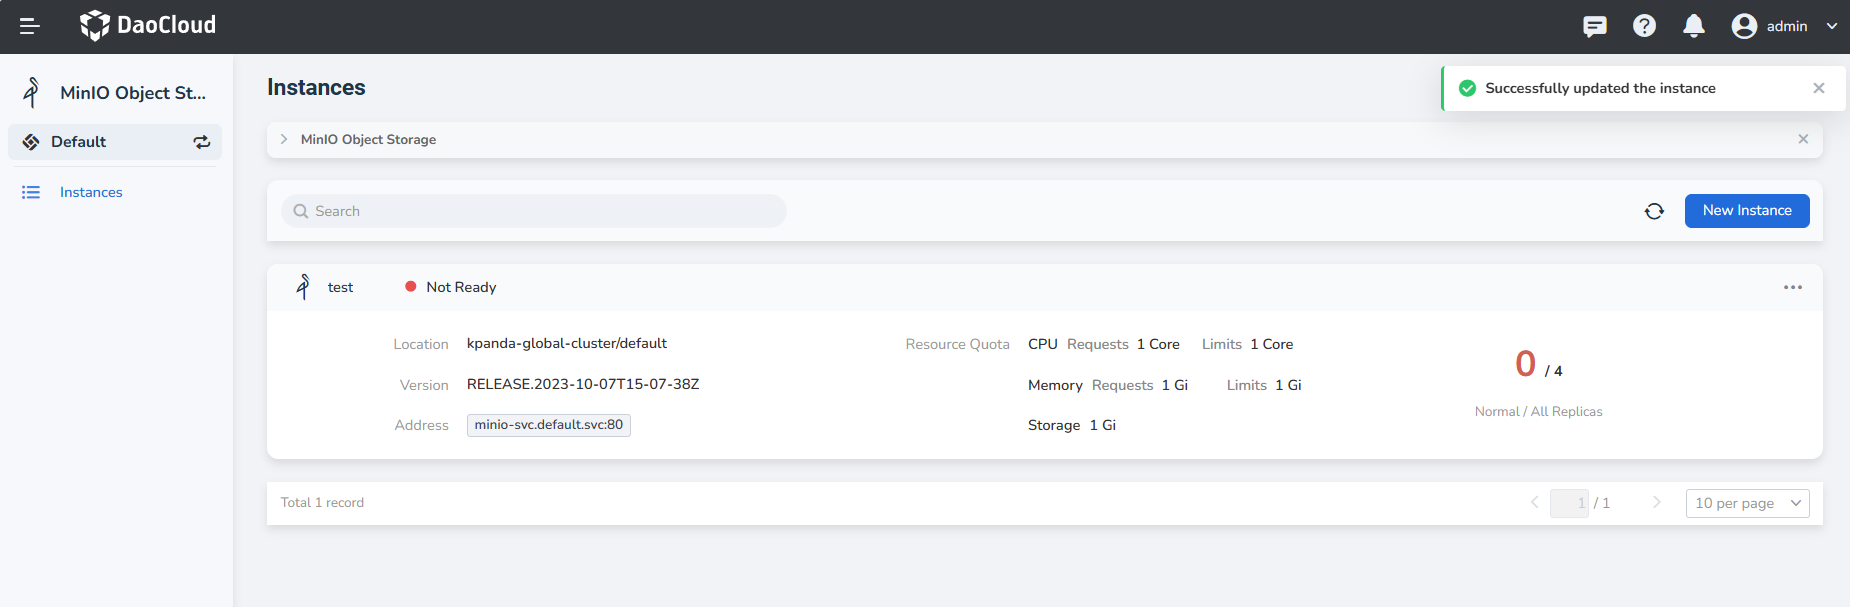This screenshot has width=1850, height=607.
Task: Dismiss the success notification toast
Action: [1818, 88]
